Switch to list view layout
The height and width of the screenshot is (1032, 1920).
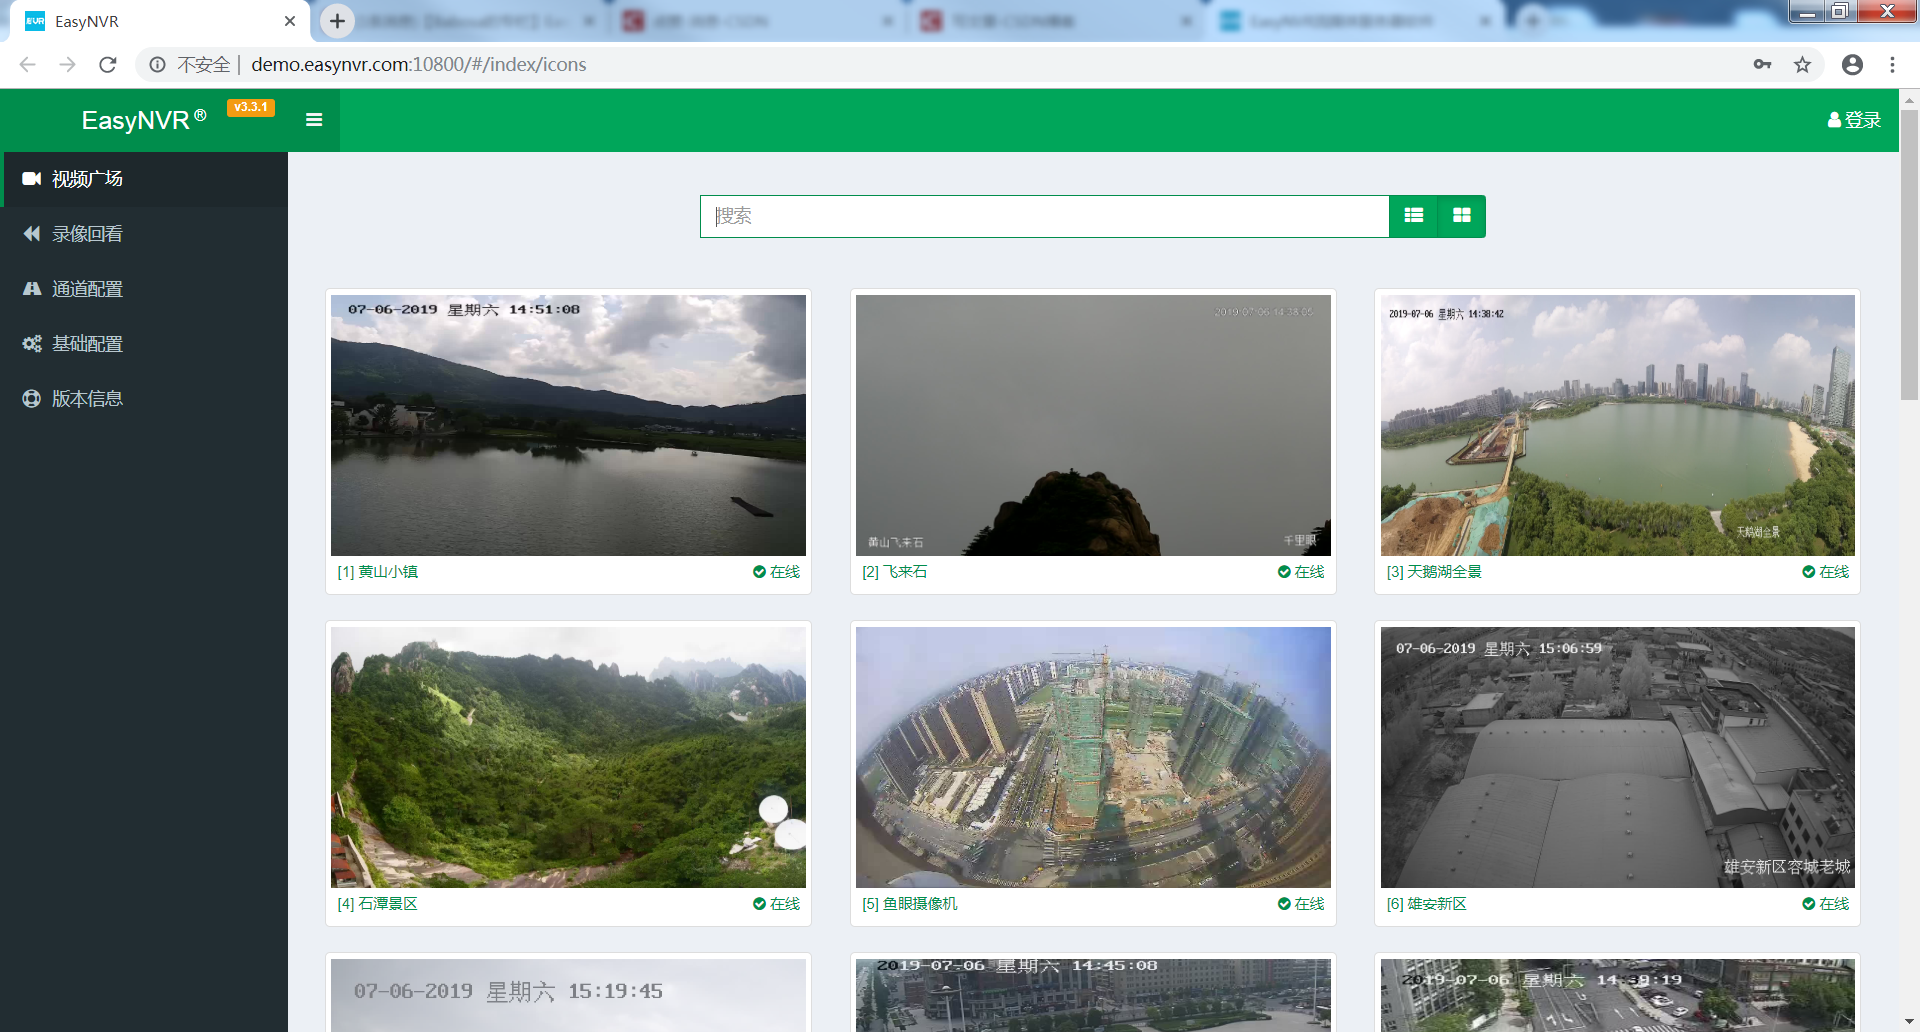1413,216
